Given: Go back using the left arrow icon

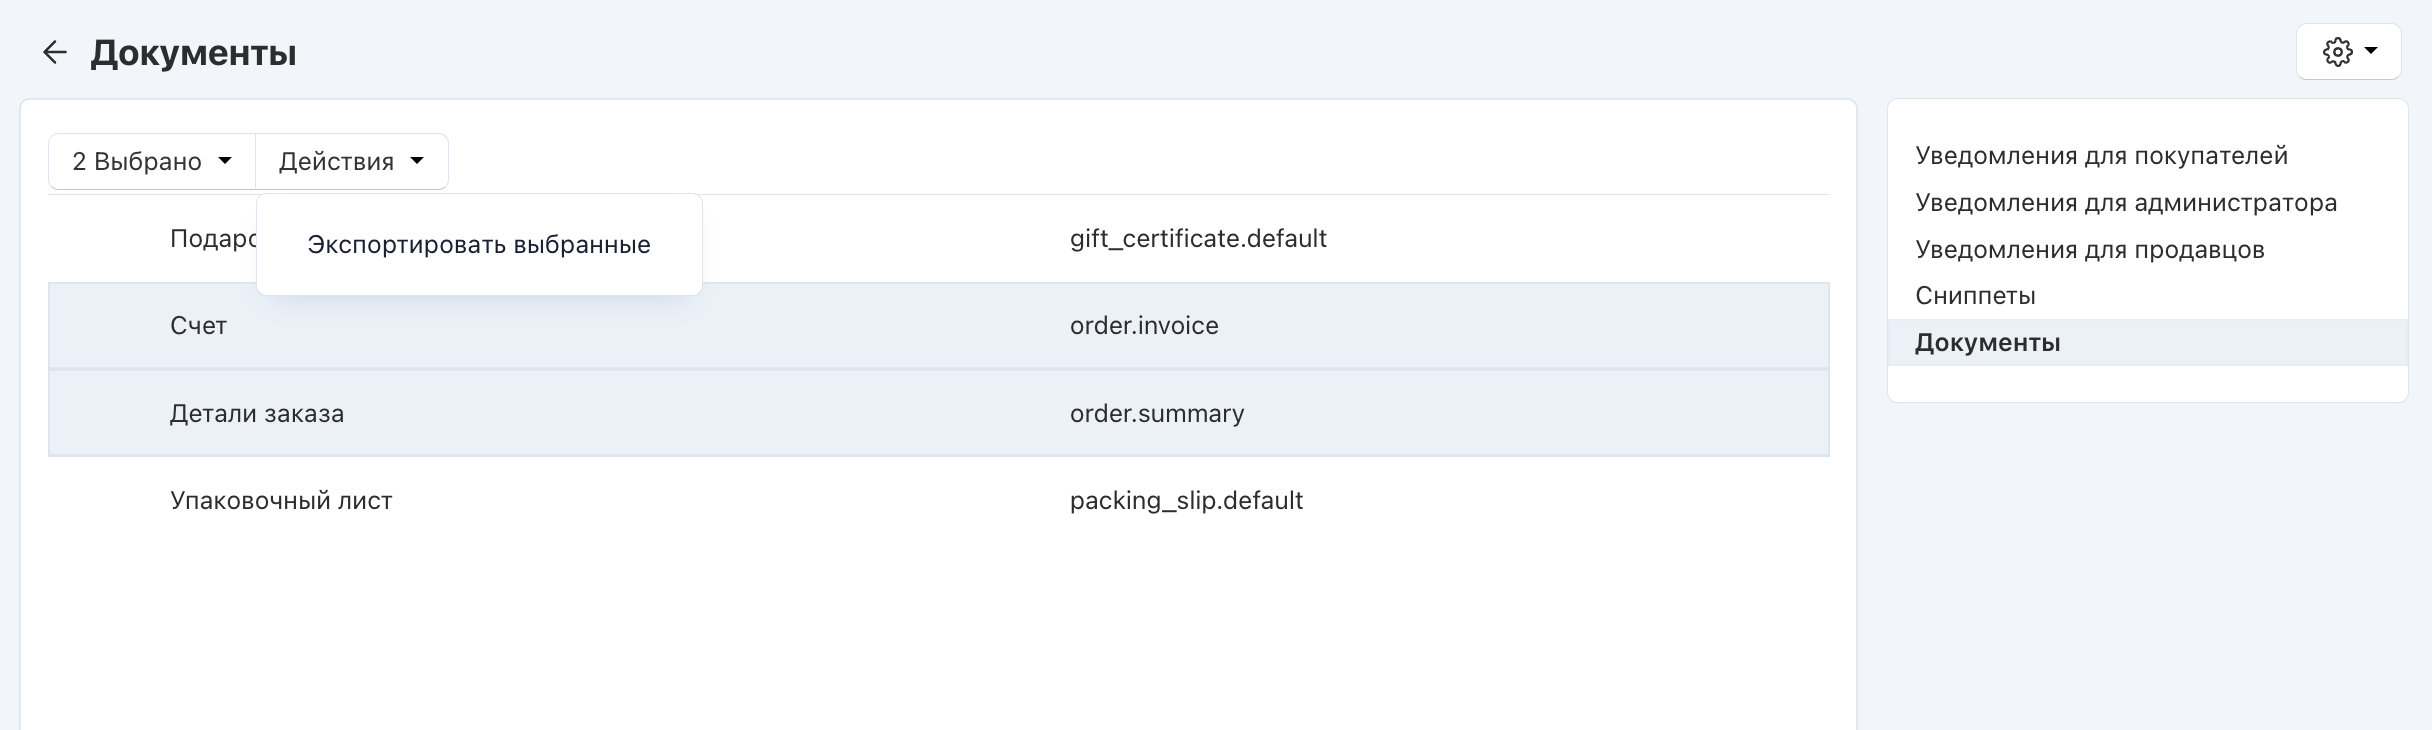Looking at the screenshot, I should click(x=54, y=52).
